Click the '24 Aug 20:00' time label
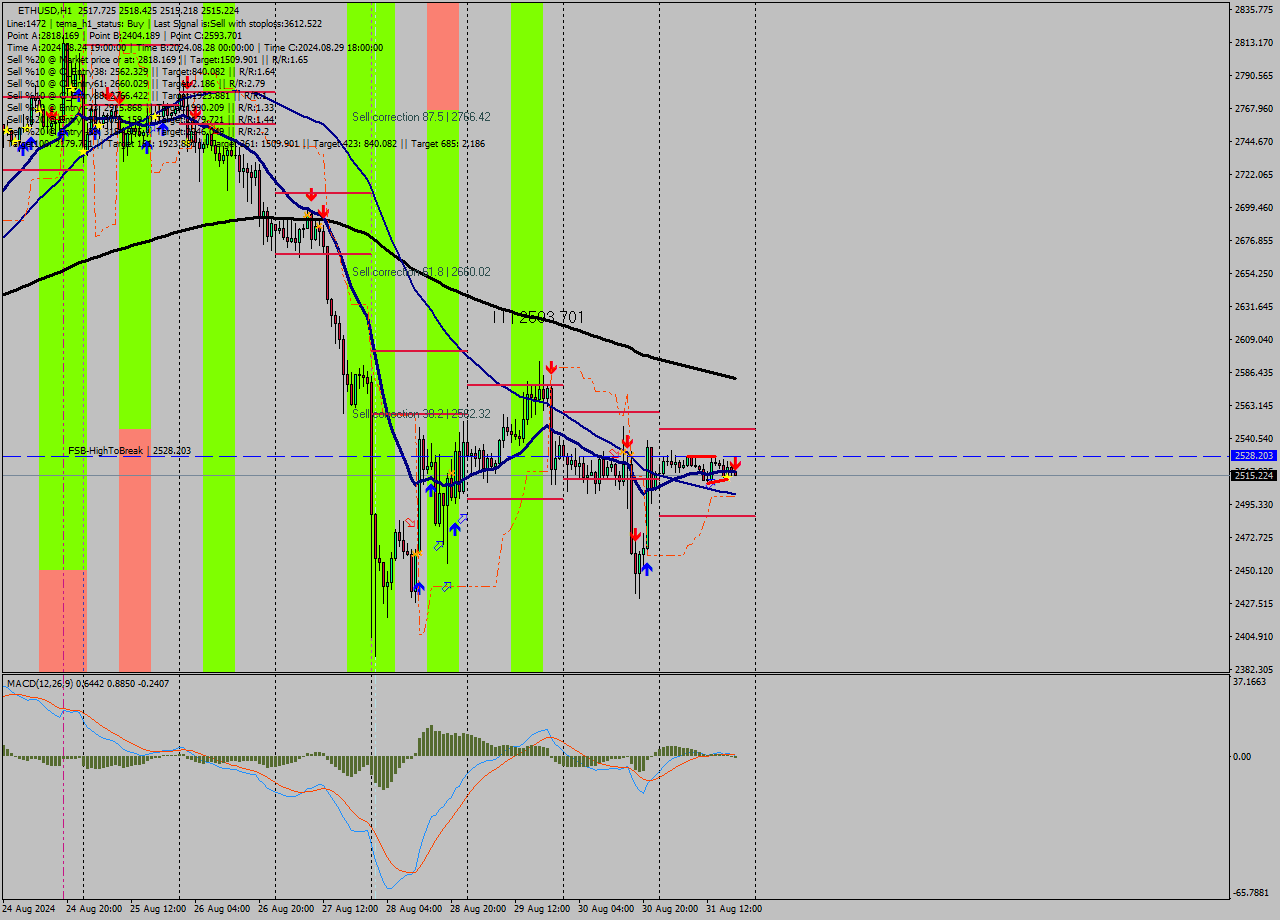The image size is (1280, 920). pyautogui.click(x=94, y=909)
